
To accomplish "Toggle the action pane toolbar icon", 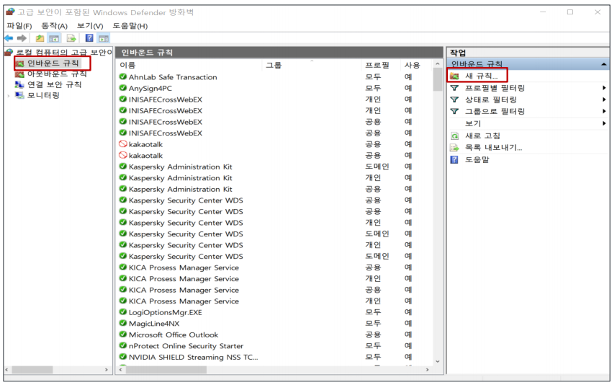I will tap(103, 38).
